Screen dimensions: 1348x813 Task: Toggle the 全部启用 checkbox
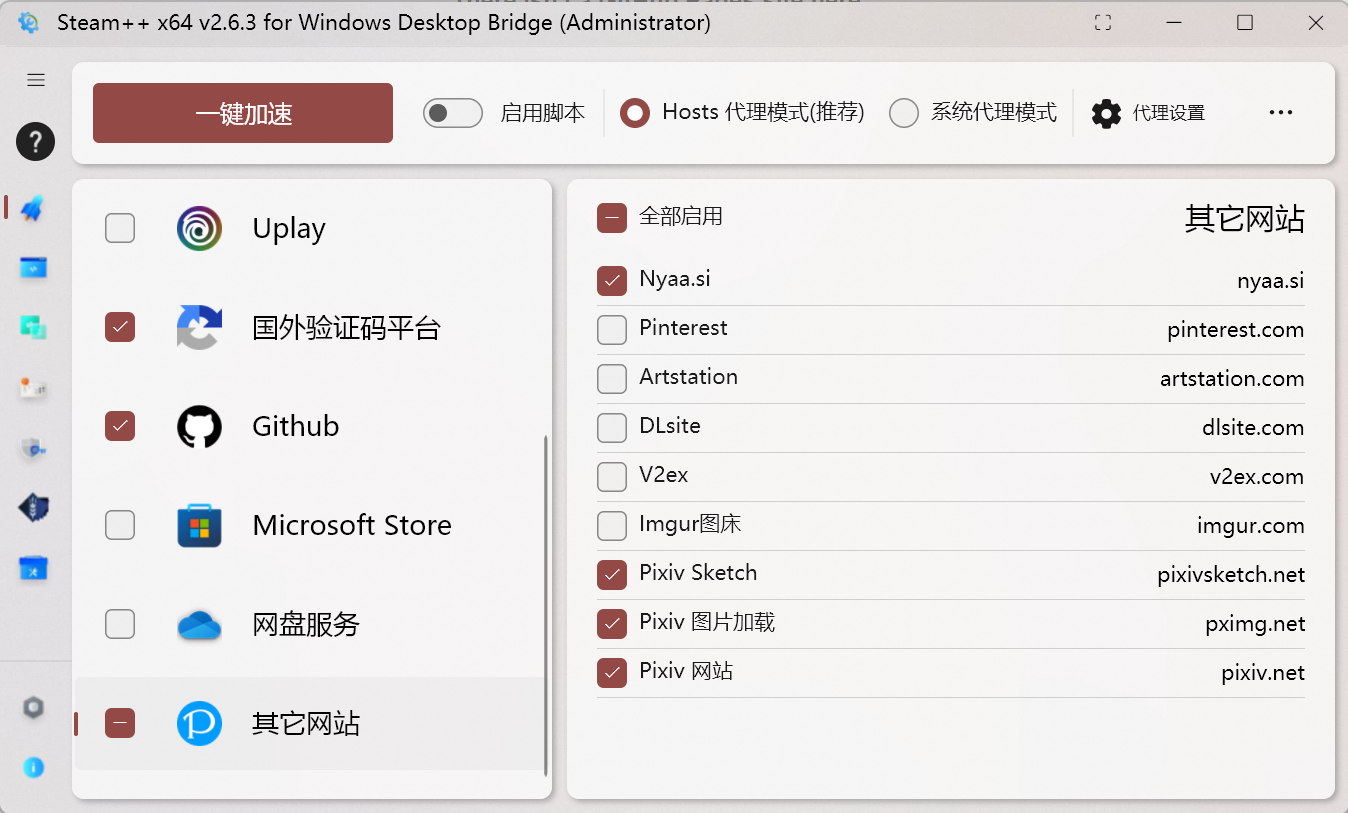coord(612,217)
